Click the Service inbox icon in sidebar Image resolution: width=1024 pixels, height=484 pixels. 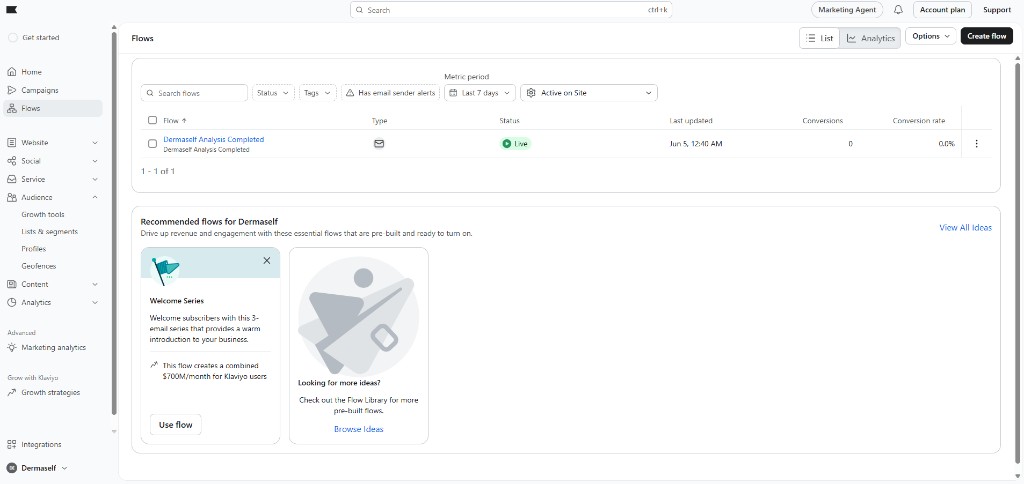point(12,179)
